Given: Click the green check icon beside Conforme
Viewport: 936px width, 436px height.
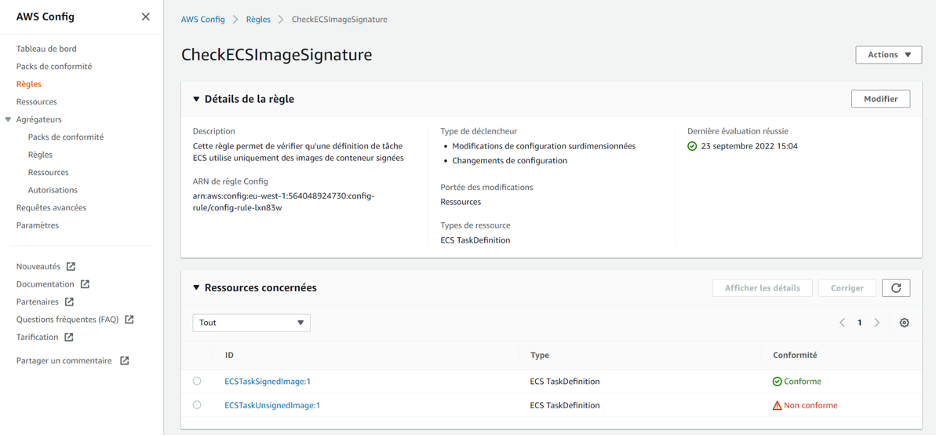Looking at the screenshot, I should tap(777, 381).
